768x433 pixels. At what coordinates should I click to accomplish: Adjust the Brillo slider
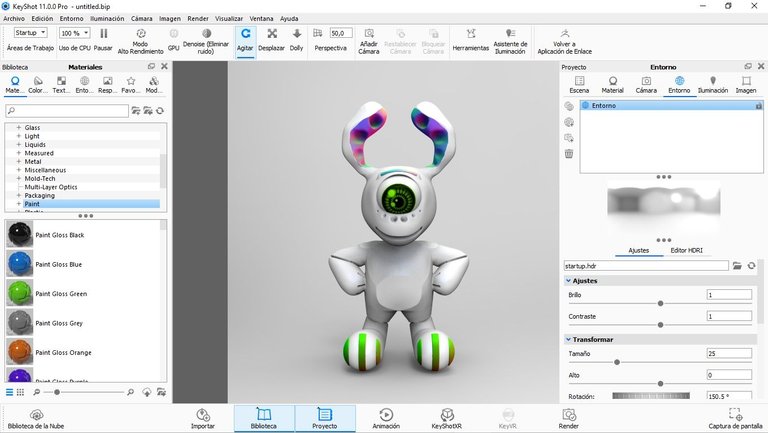click(x=660, y=304)
